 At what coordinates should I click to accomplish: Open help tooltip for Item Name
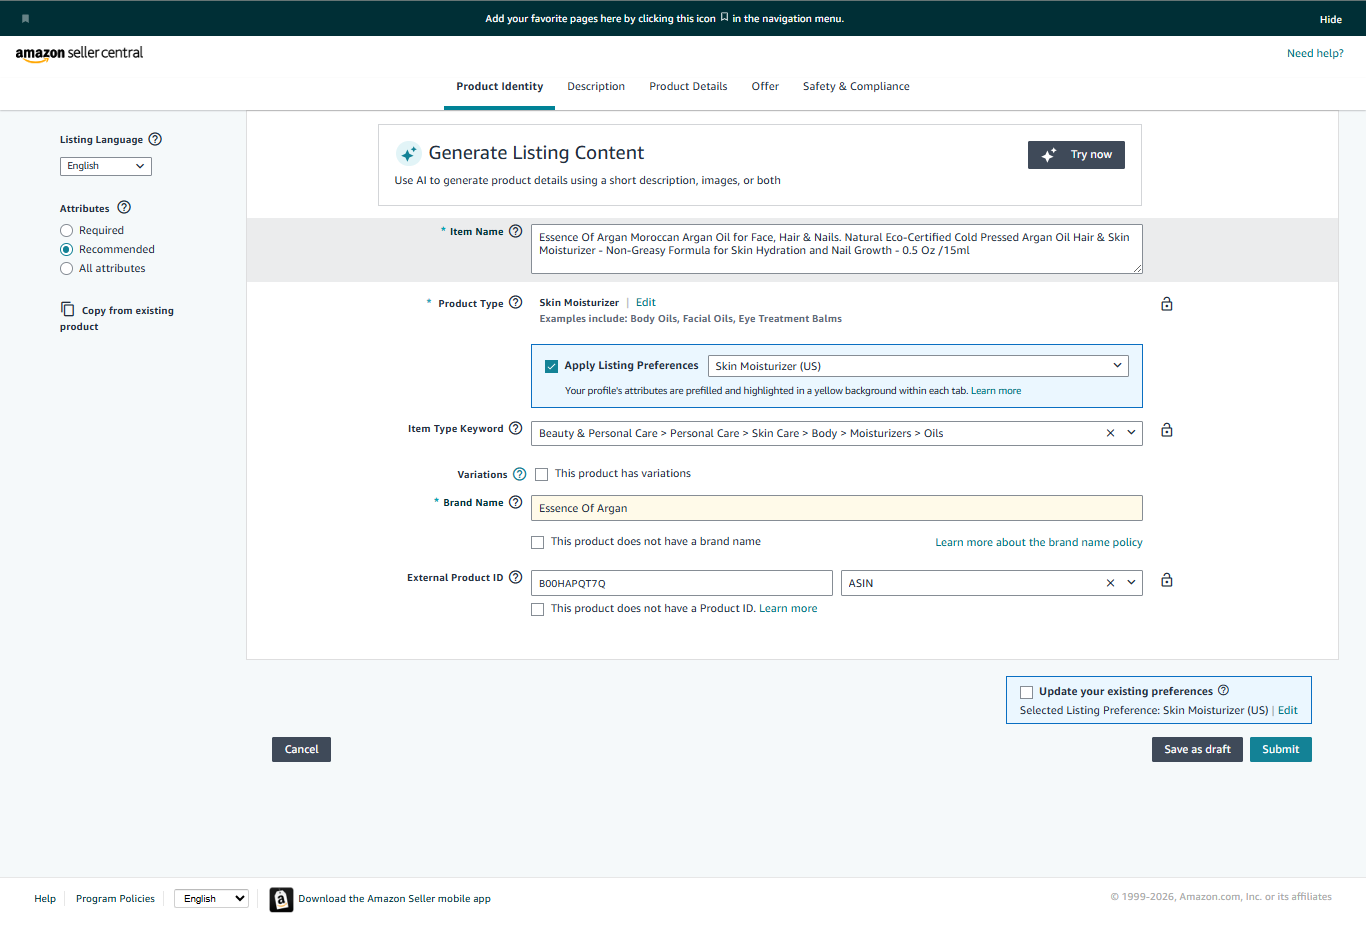tap(516, 231)
